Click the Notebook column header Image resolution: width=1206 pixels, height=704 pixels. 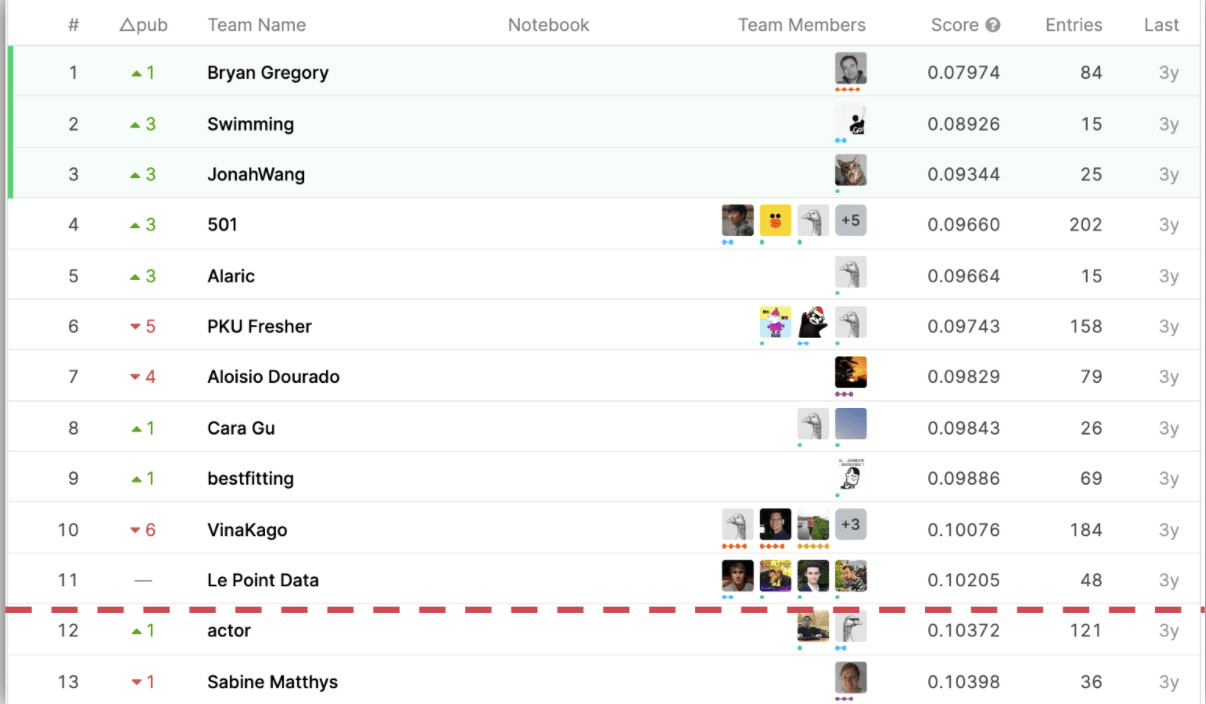(x=548, y=25)
